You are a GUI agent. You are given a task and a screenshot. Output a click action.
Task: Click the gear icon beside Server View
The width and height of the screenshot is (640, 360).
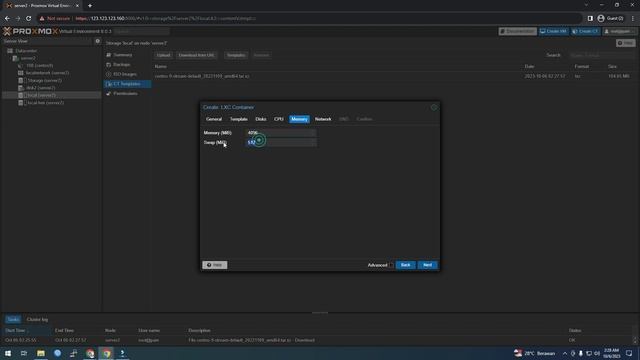pos(98,41)
